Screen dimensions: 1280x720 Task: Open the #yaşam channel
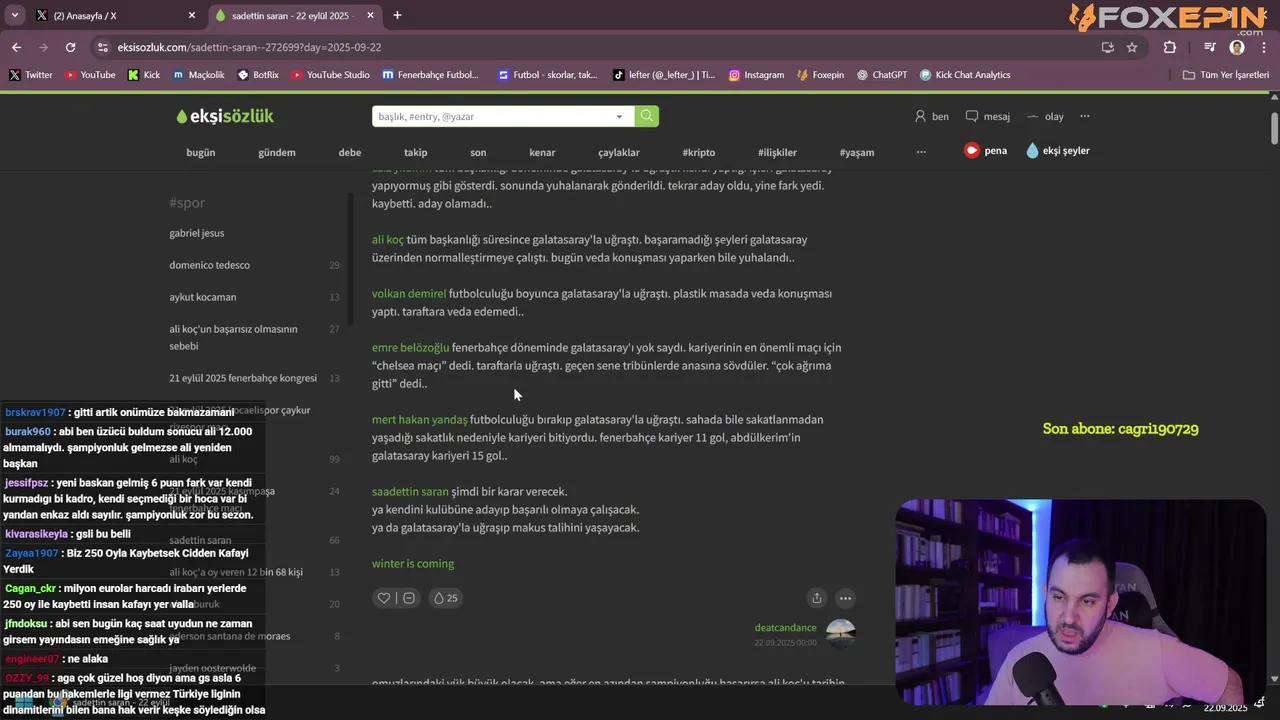(857, 152)
